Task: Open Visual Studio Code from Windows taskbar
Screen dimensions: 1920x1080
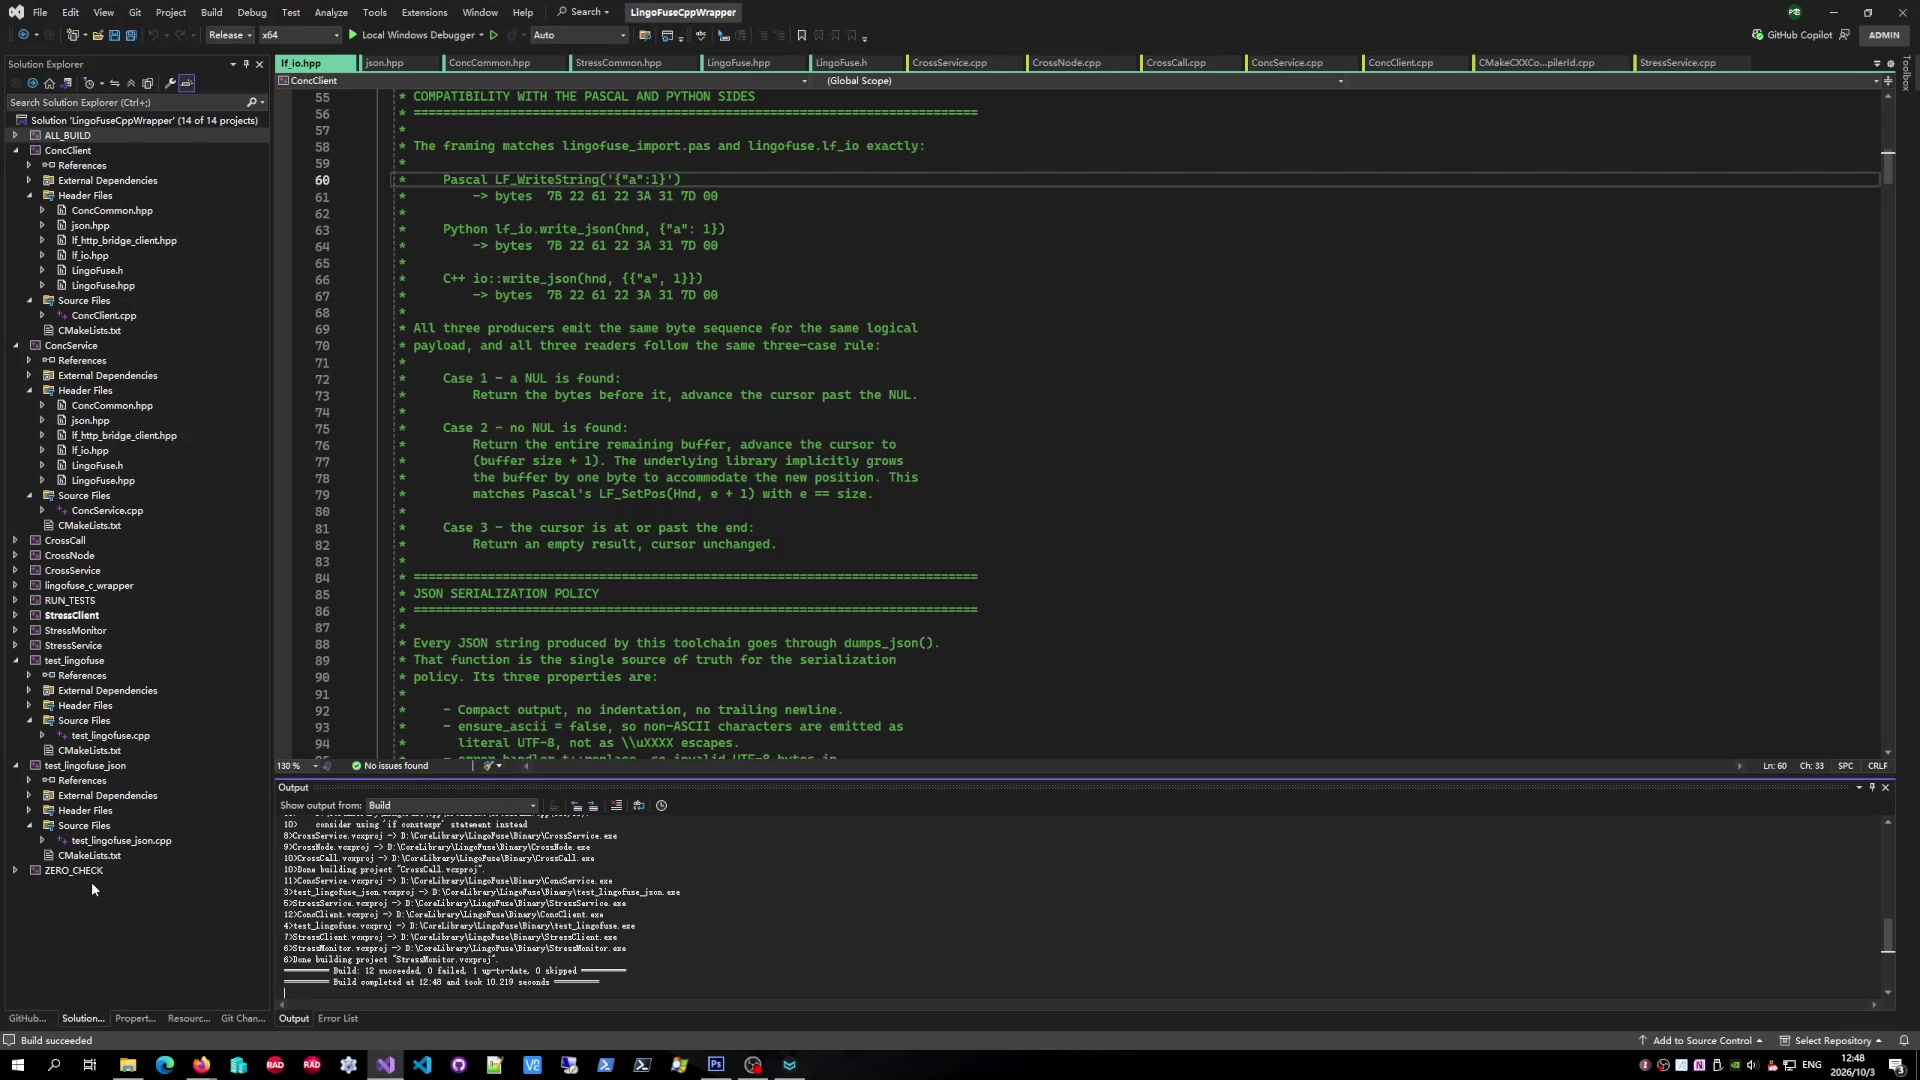Action: point(422,1065)
